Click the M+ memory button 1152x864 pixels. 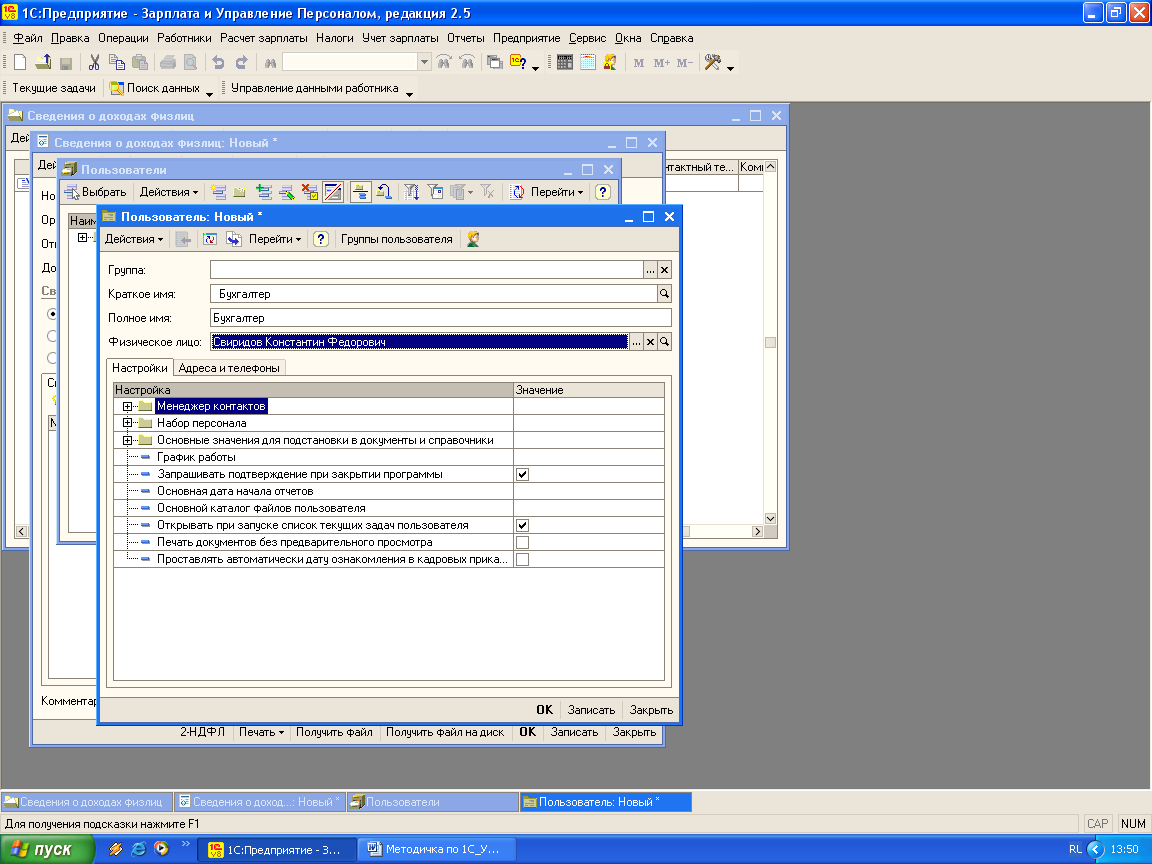tap(661, 62)
